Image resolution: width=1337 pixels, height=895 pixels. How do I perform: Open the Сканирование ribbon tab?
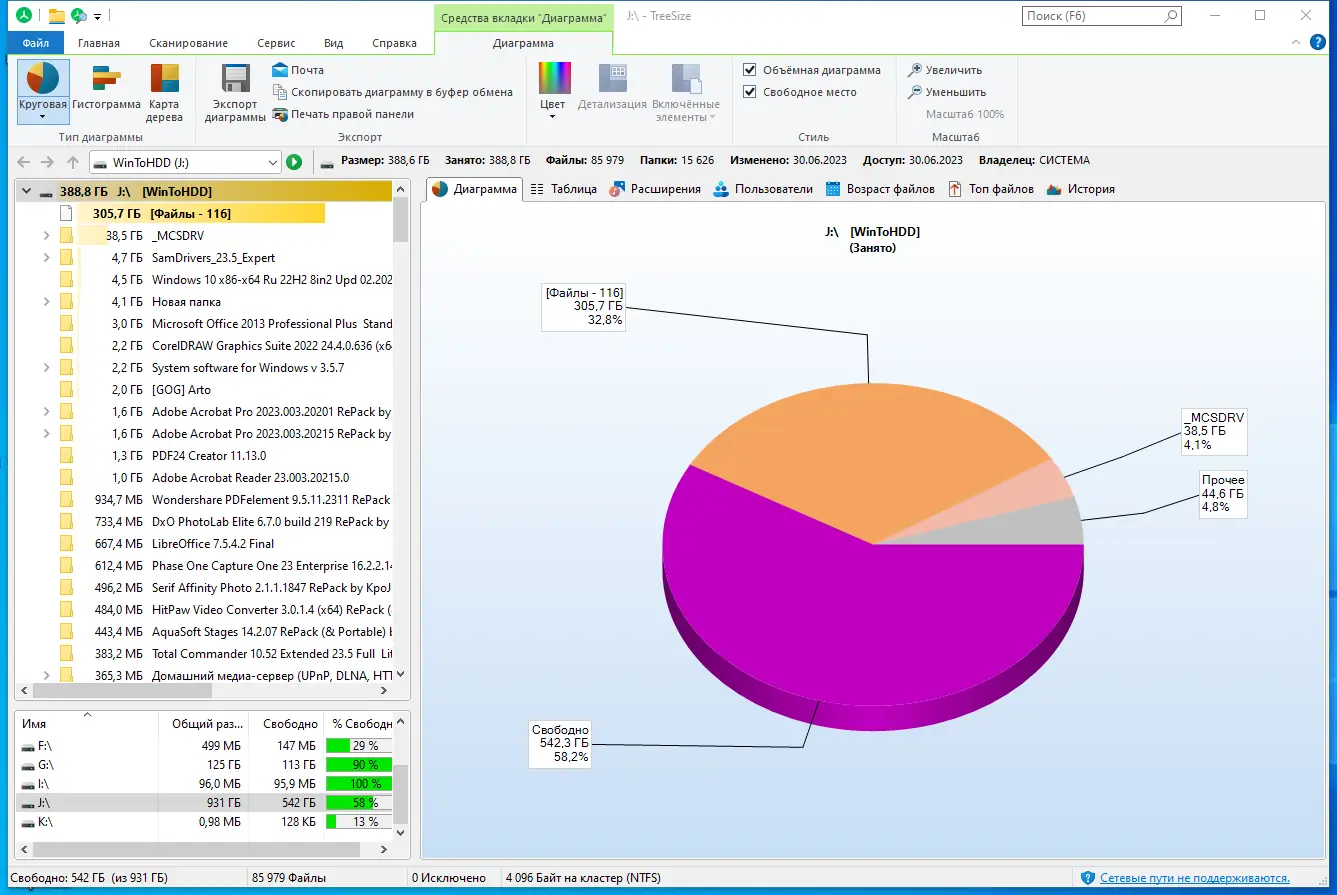pos(189,43)
